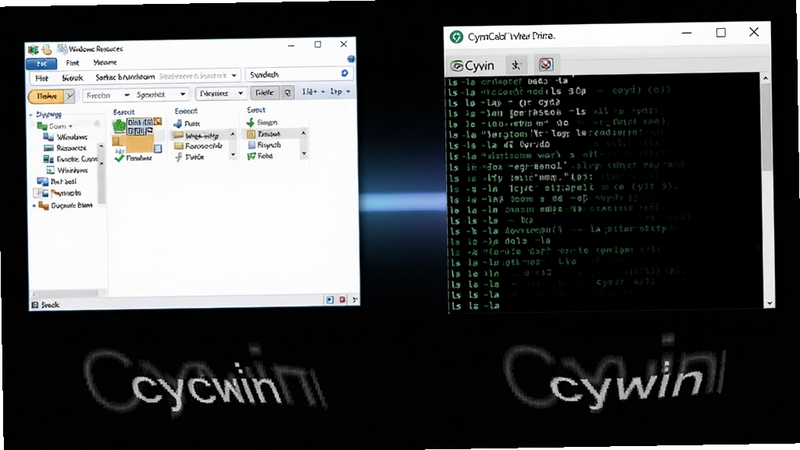The image size is (800, 450).
Task: Click the down arrow of the terminal scrollbar
Action: pyautogui.click(x=769, y=303)
